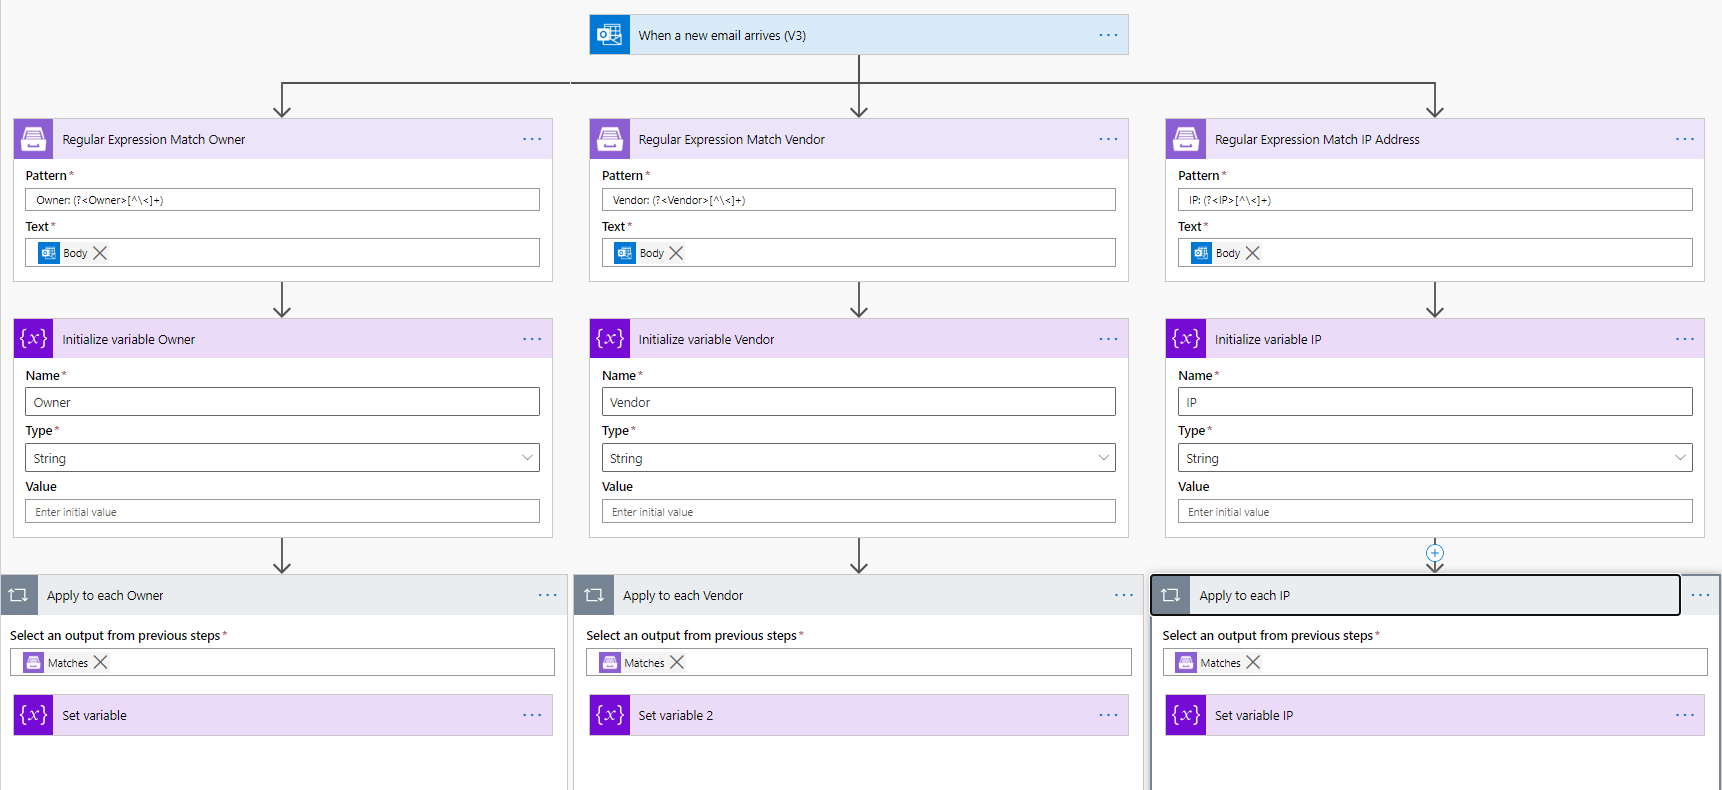Image resolution: width=1722 pixels, height=790 pixels.
Task: Click the Set variable IP icon
Action: pyautogui.click(x=1185, y=715)
